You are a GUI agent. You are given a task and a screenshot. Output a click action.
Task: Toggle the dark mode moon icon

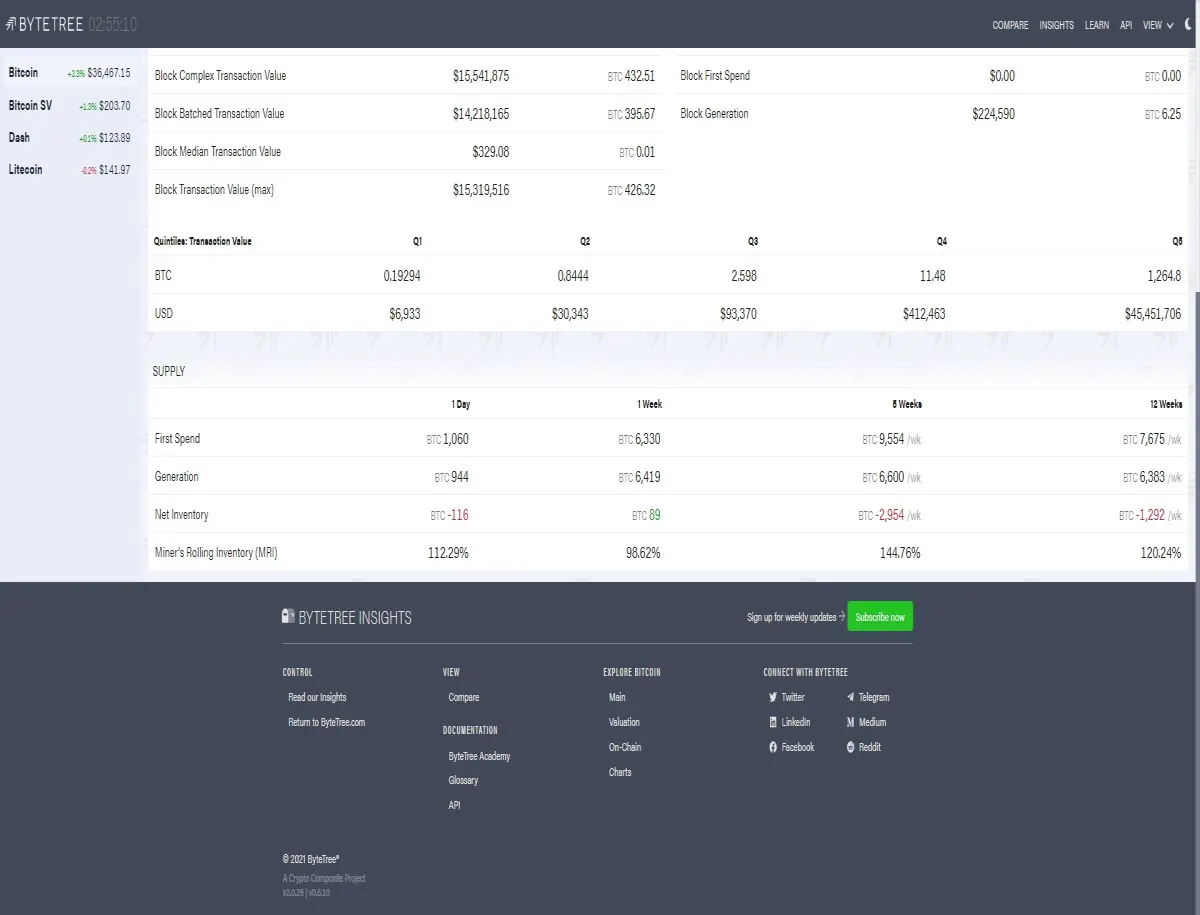[1189, 25]
